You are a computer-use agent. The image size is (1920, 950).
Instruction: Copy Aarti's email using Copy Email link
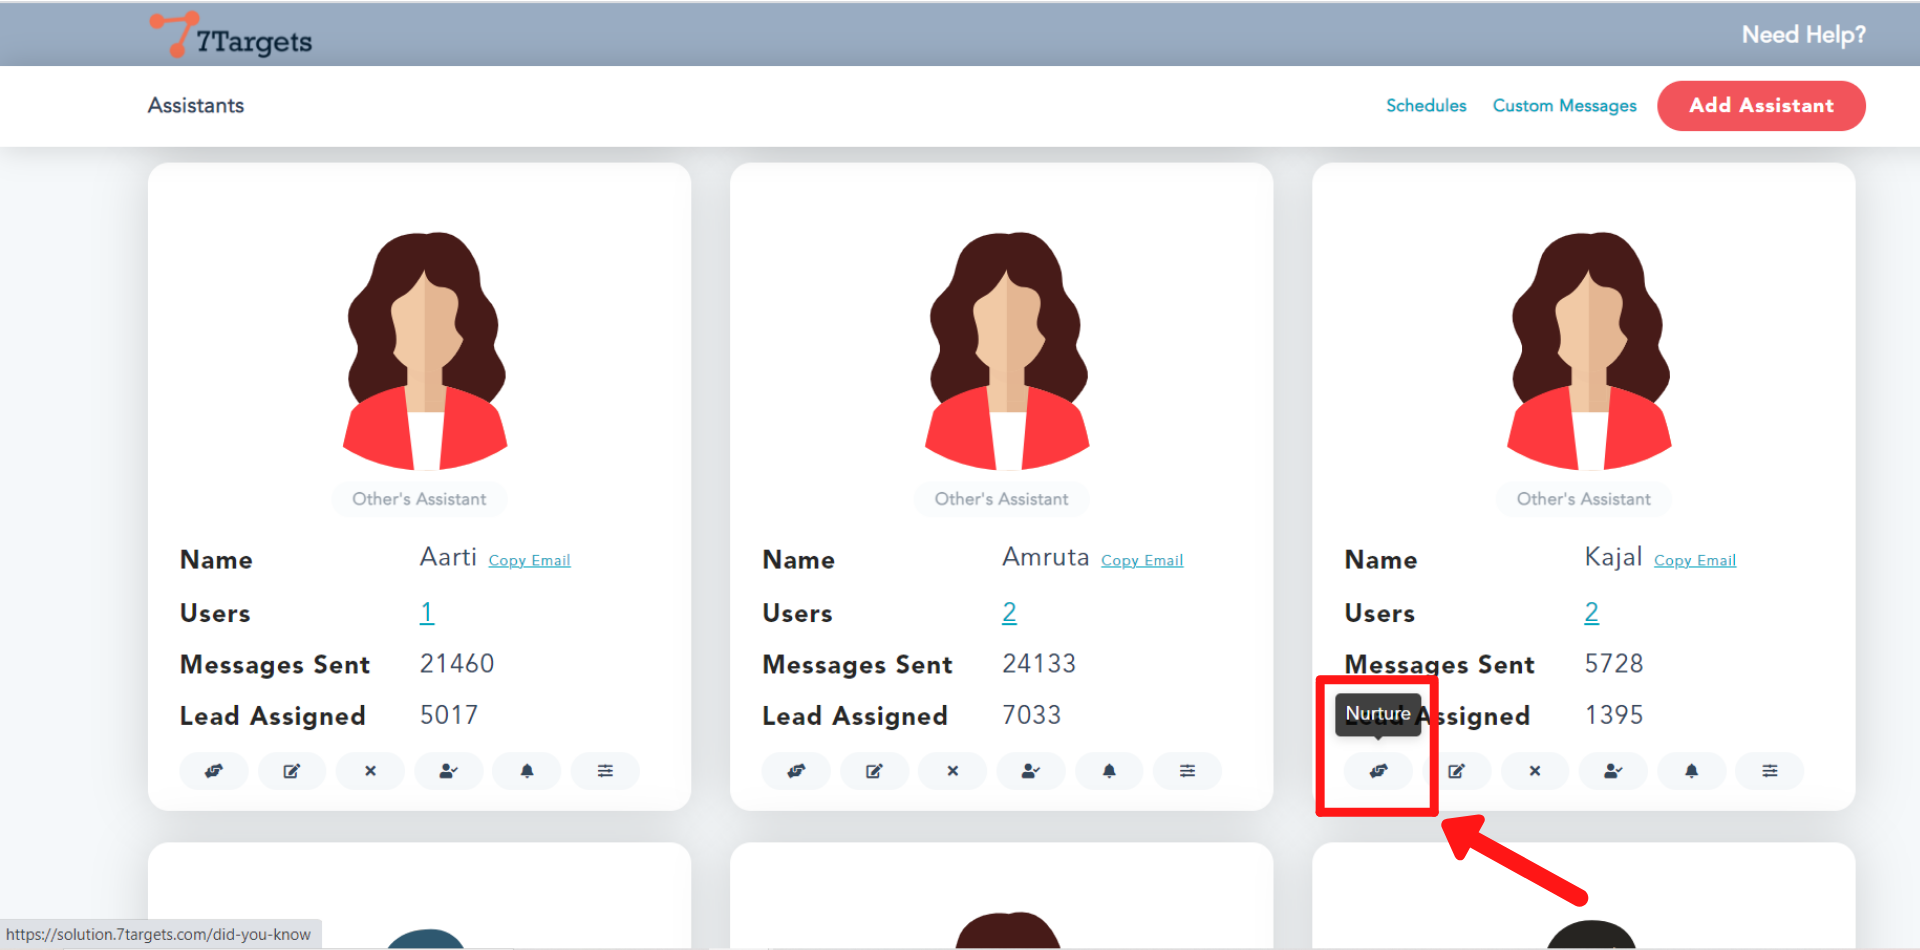pyautogui.click(x=529, y=561)
